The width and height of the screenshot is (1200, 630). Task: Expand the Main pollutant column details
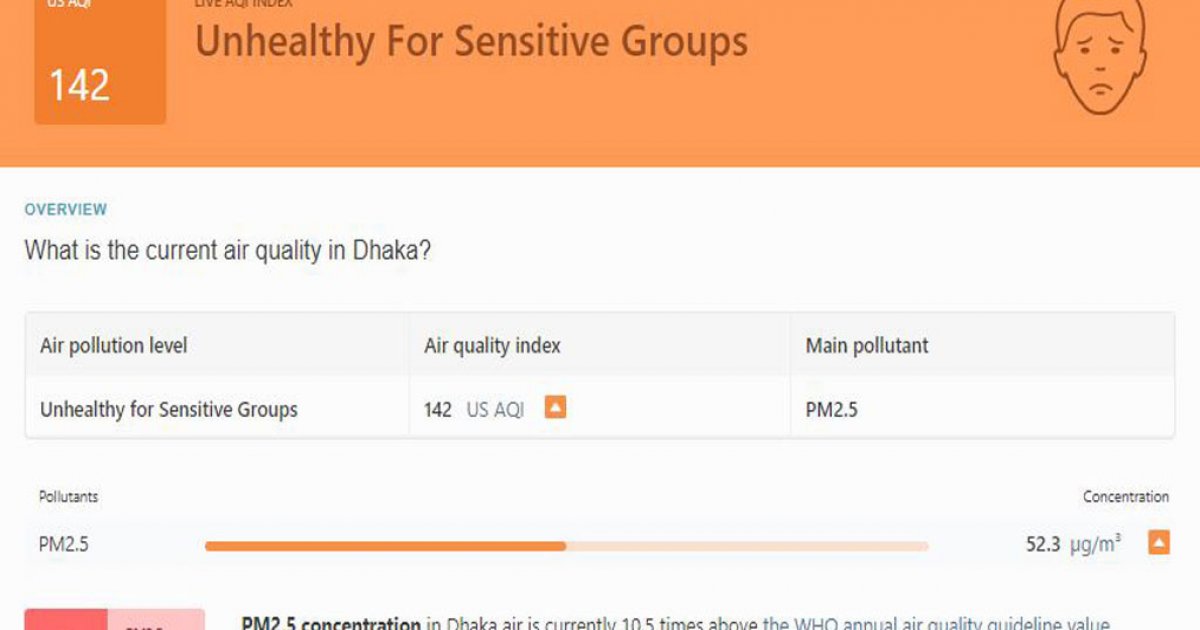pos(866,345)
